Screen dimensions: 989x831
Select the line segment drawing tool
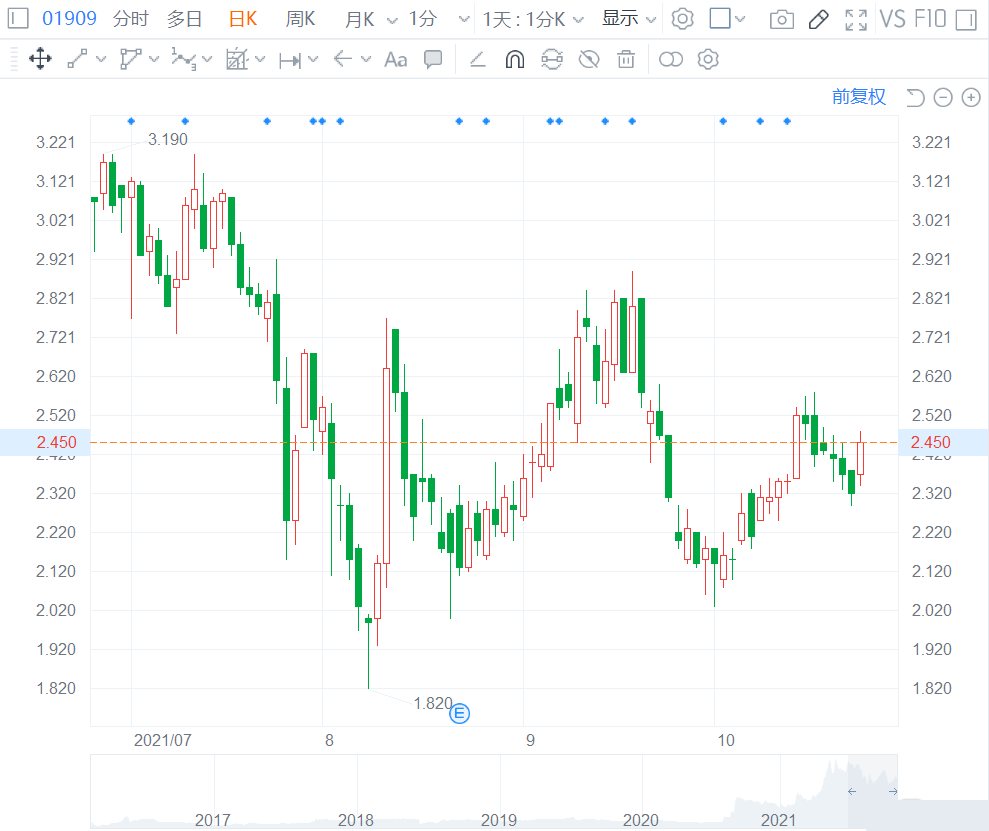[x=78, y=59]
